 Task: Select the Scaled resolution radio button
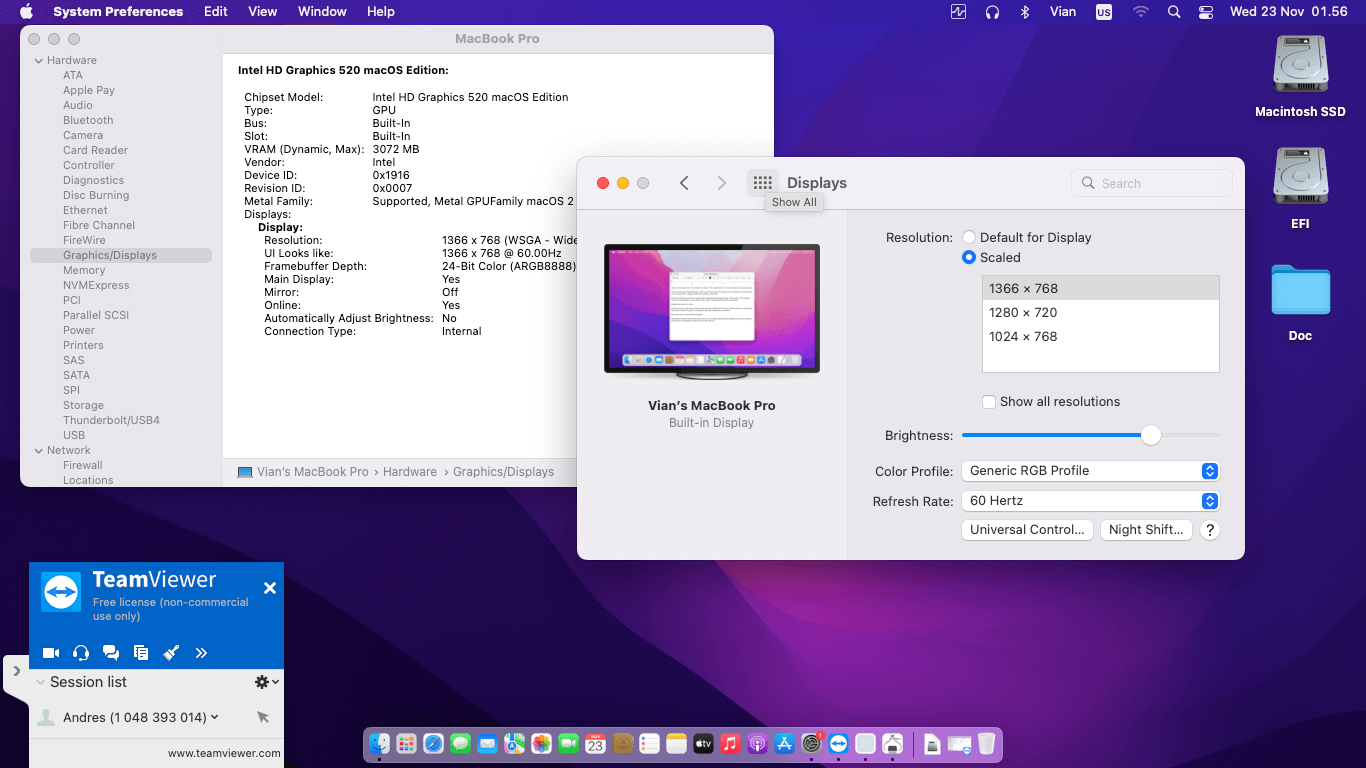pyautogui.click(x=969, y=258)
